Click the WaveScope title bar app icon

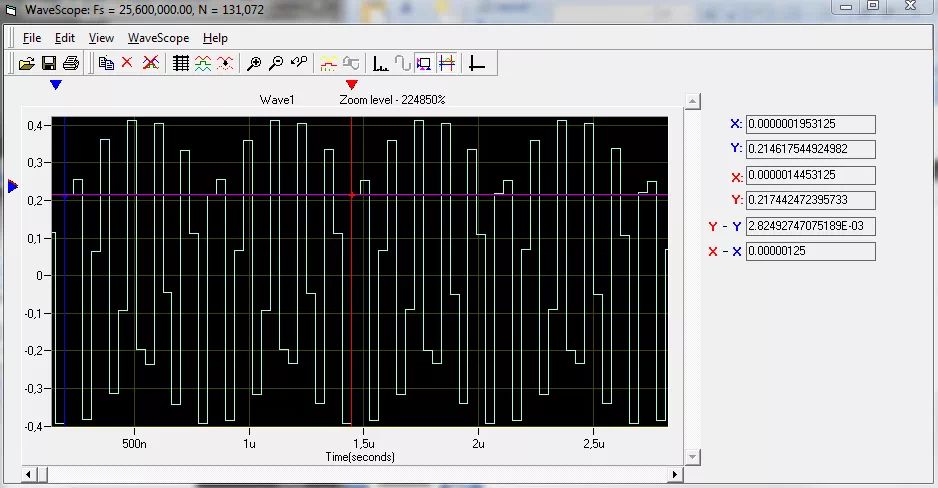(11, 10)
